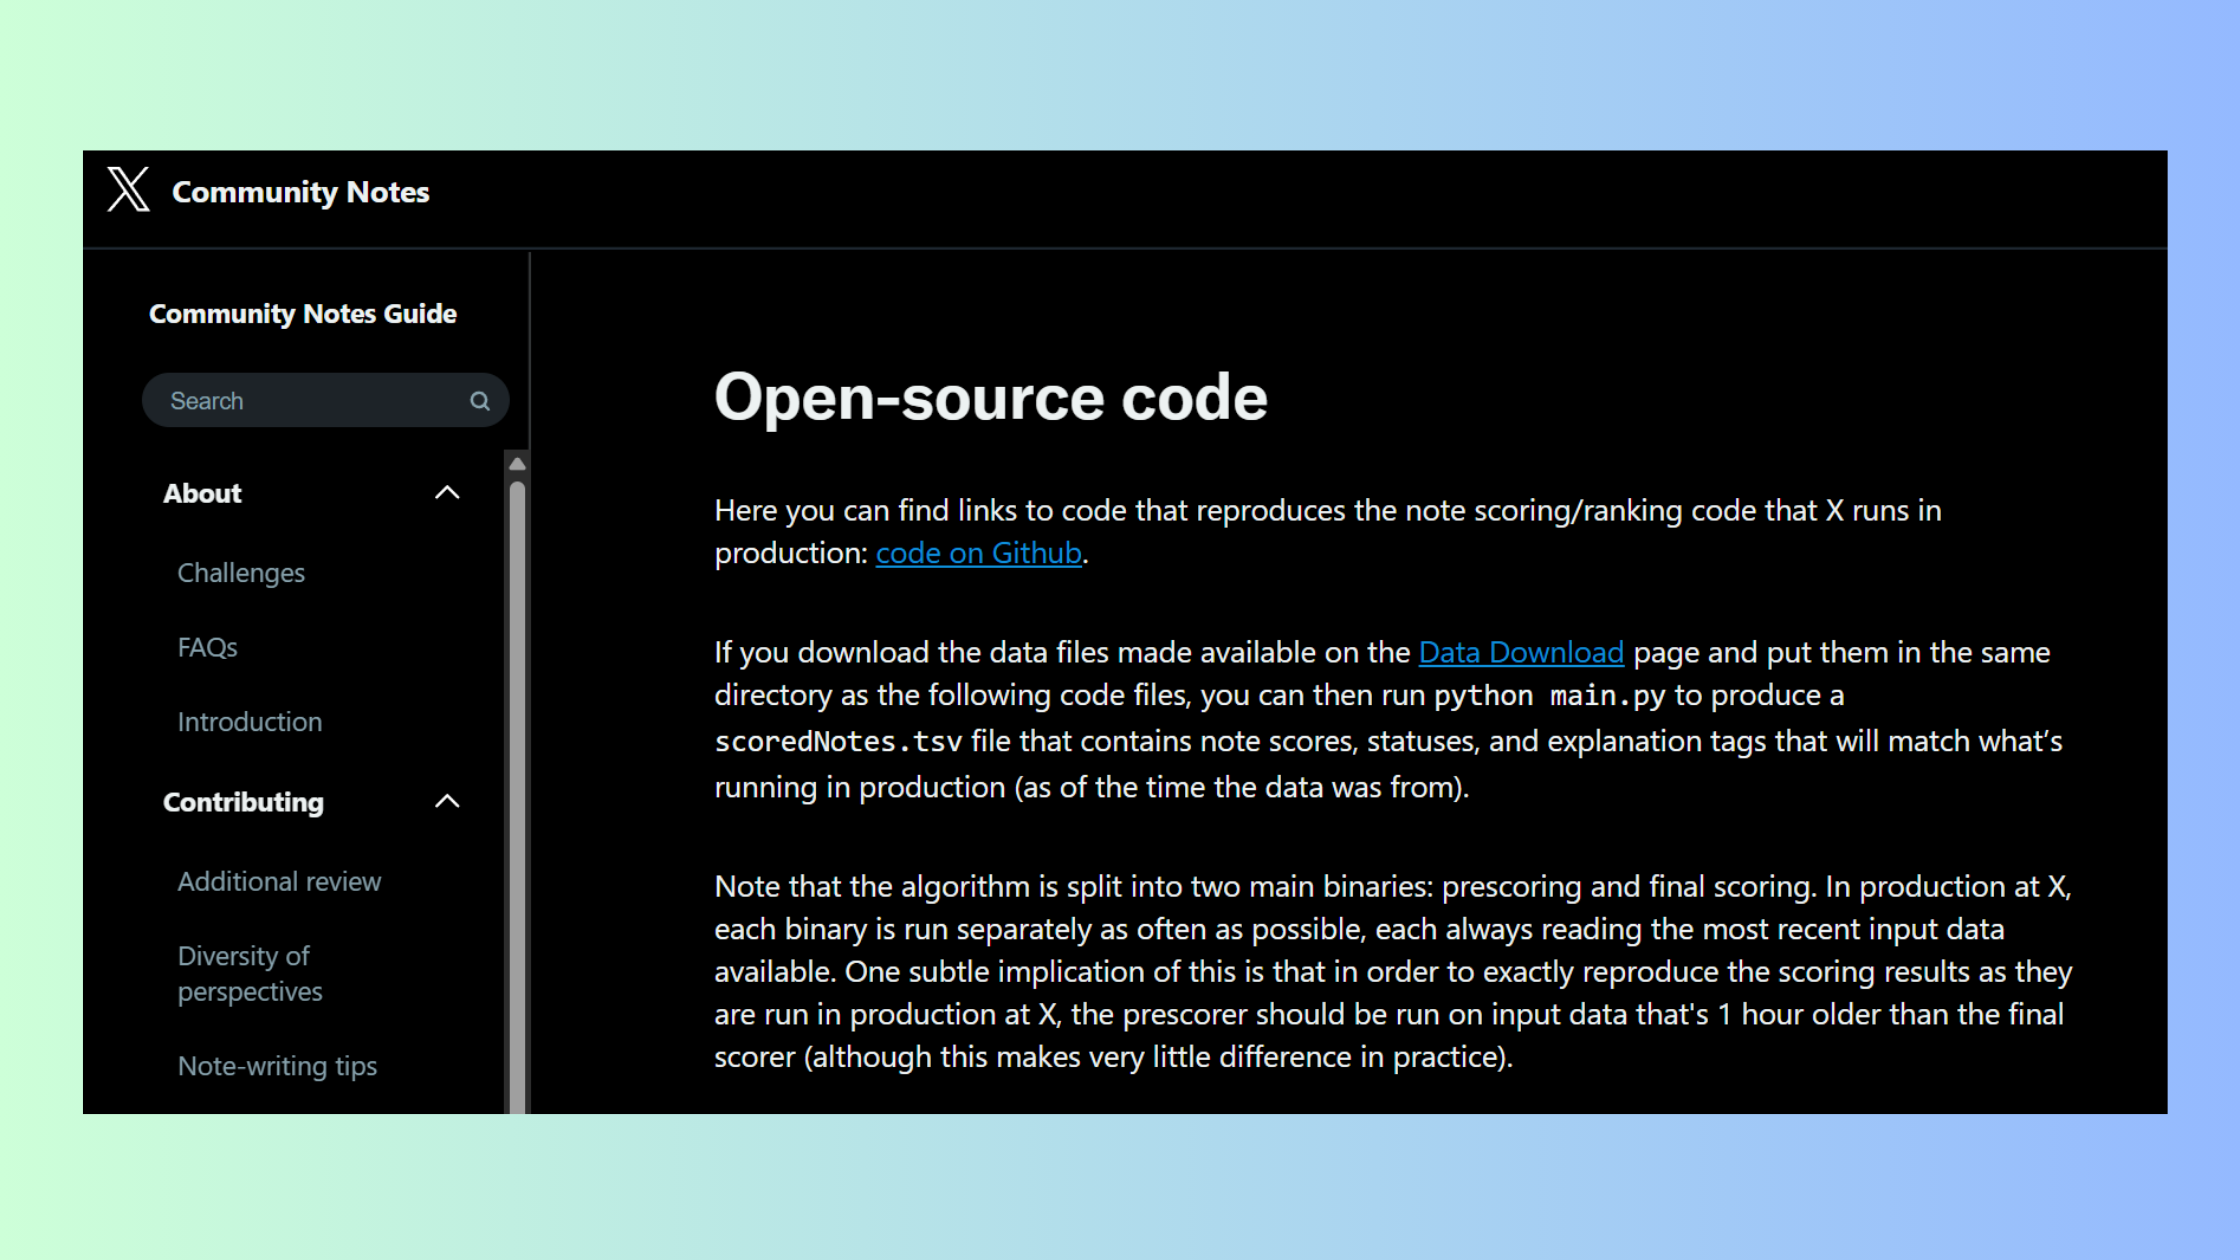Open the Note-writing tips page
This screenshot has width=2240, height=1260.
click(x=278, y=1066)
